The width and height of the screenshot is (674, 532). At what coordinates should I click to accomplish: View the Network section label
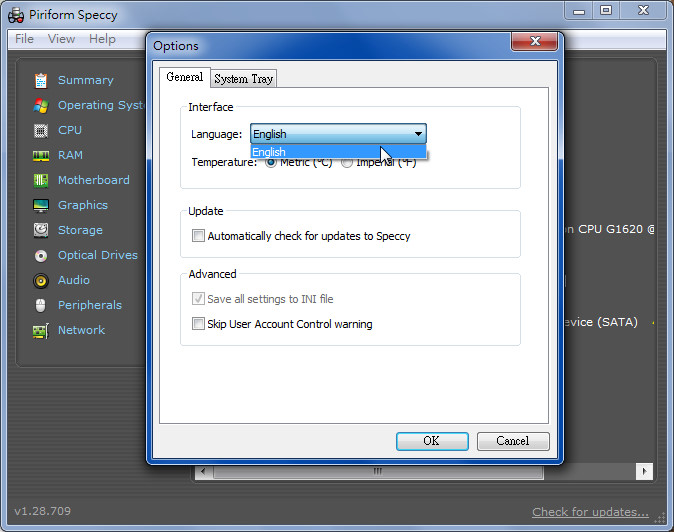click(81, 330)
